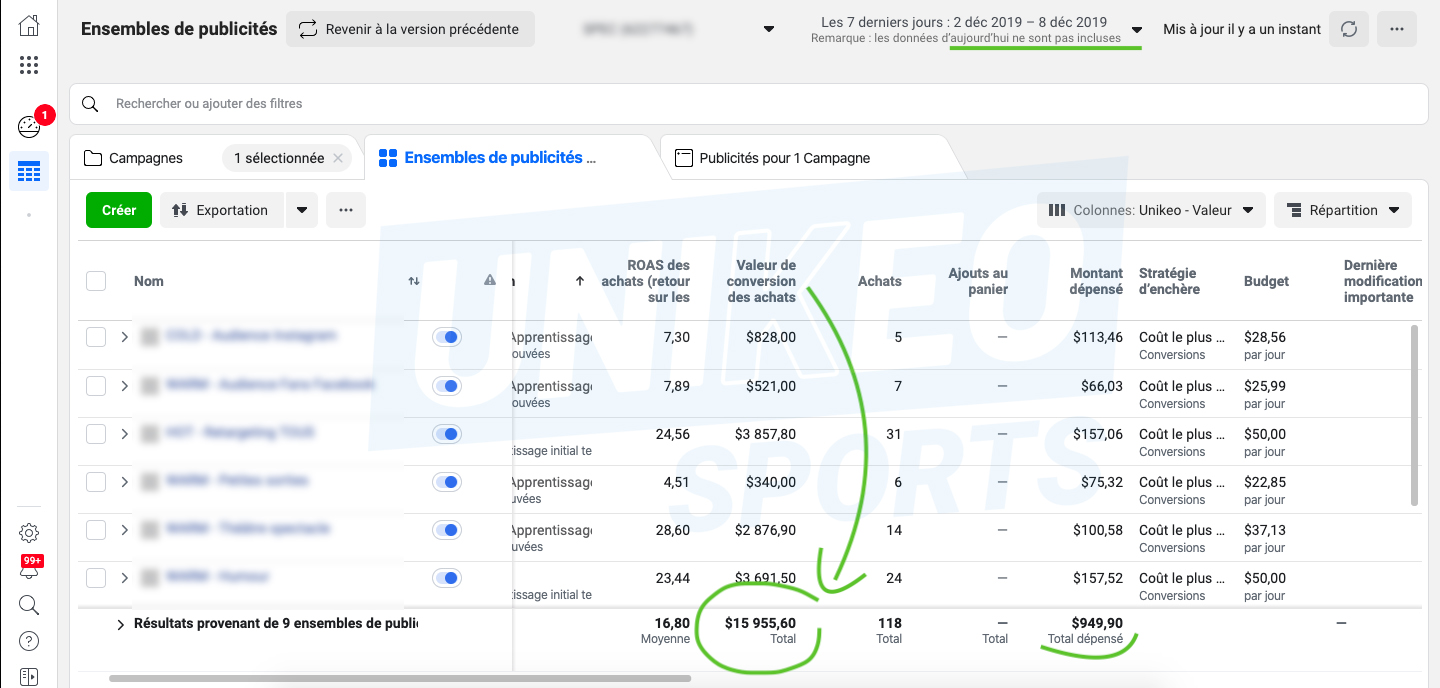Screen dimensions: 1440x688
Task: Open the all tools grid menu
Action: click(x=29, y=66)
